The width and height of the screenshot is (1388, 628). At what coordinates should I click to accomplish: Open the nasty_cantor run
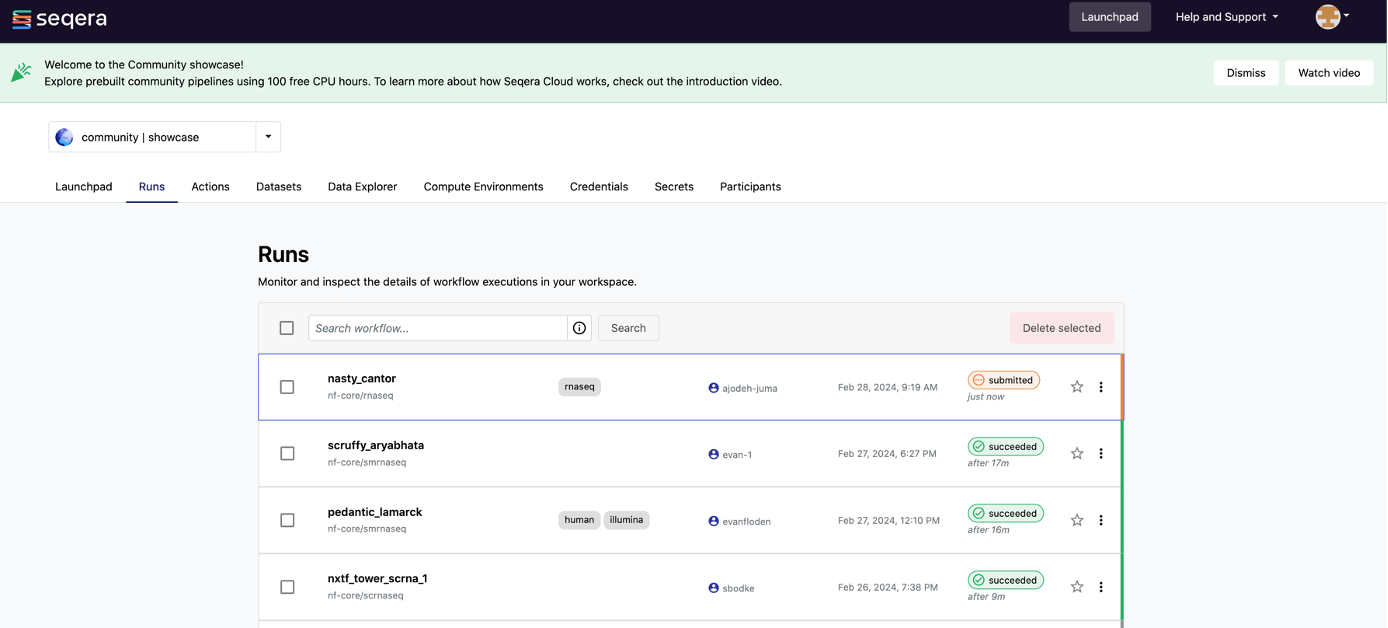coord(362,379)
